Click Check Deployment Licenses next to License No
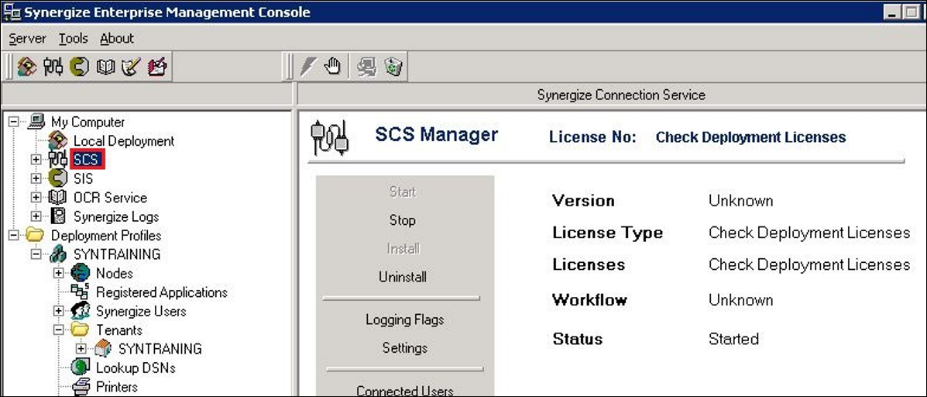The image size is (927, 397). click(x=751, y=138)
